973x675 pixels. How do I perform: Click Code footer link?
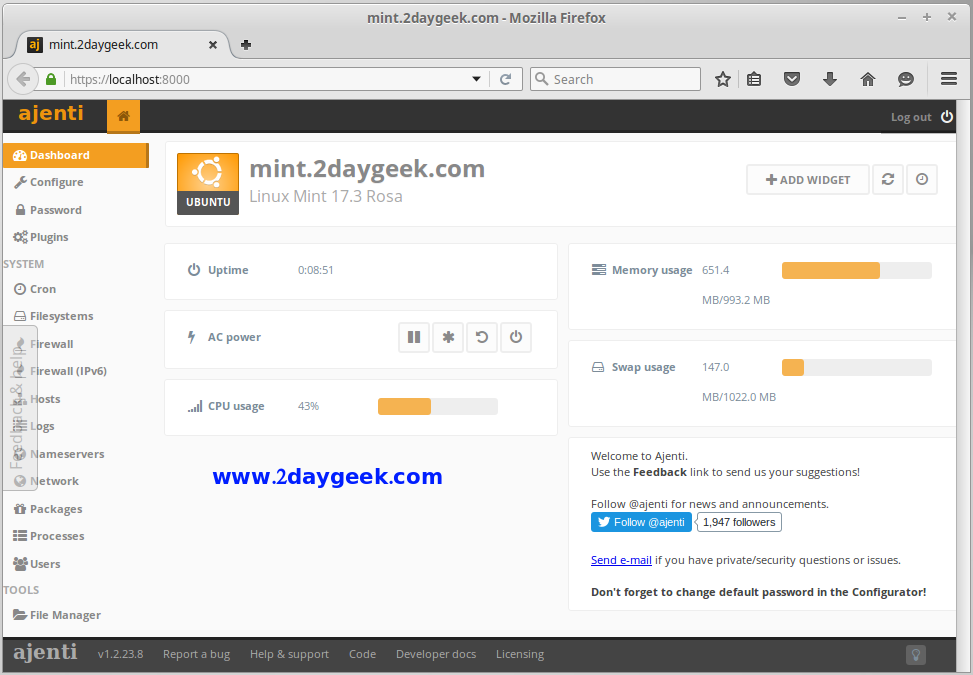point(362,654)
